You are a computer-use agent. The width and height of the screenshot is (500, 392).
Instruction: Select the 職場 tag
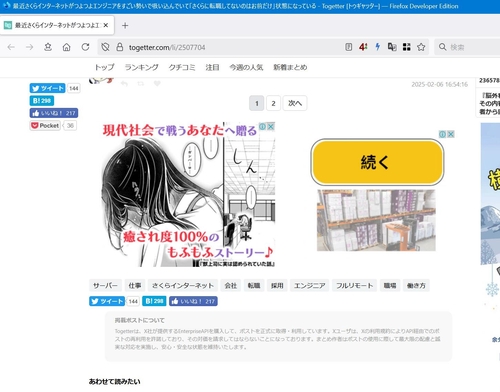pyautogui.click(x=390, y=286)
